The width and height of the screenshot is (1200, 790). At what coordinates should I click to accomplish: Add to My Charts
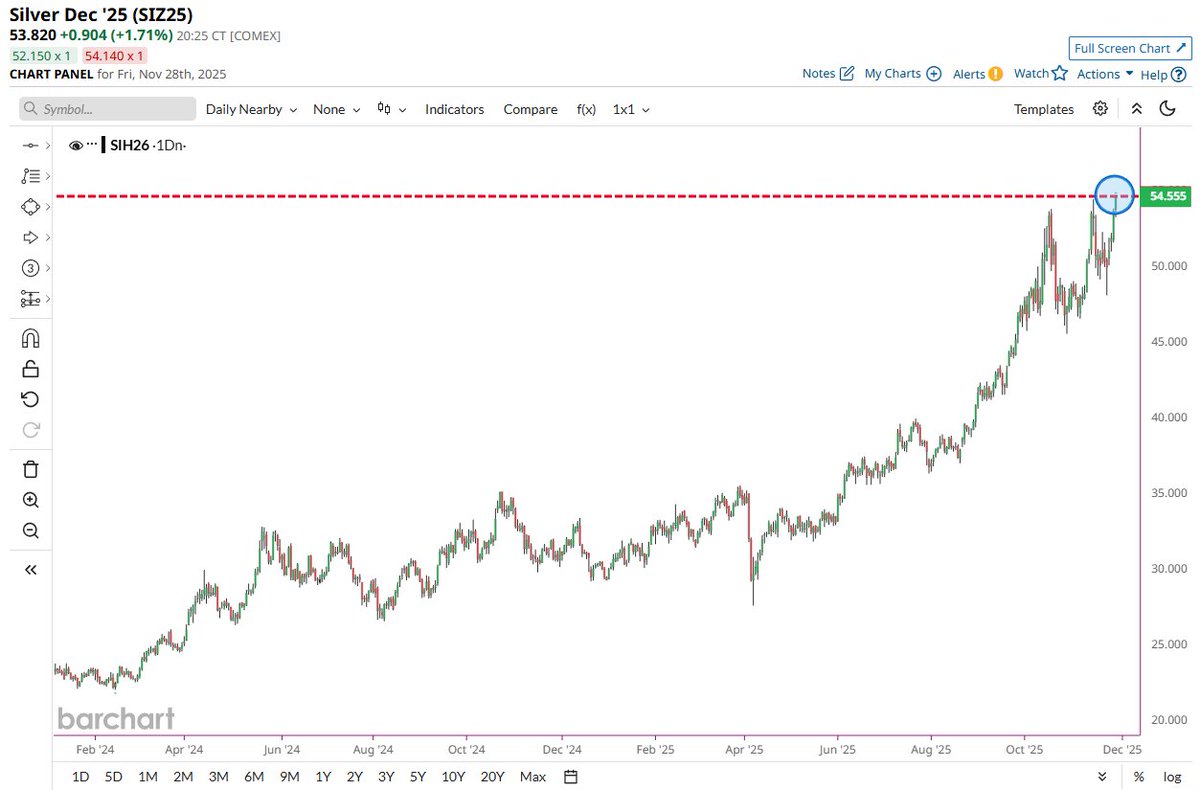[903, 74]
